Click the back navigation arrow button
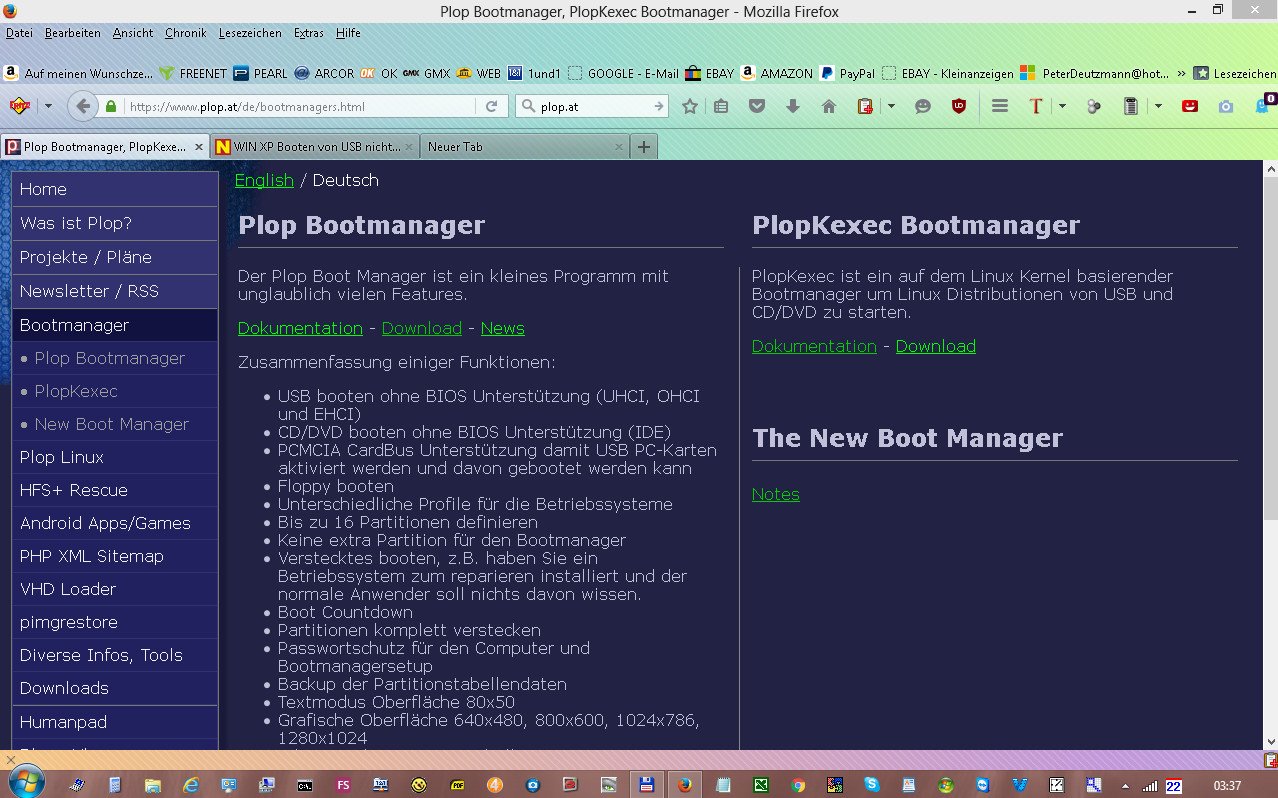The image size is (1278, 798). coord(83,106)
